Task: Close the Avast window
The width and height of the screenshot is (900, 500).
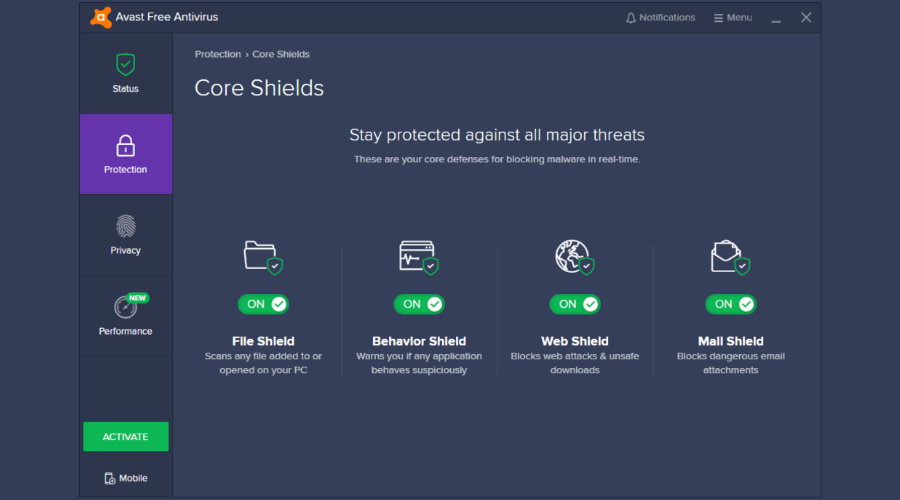Action: pyautogui.click(x=806, y=18)
